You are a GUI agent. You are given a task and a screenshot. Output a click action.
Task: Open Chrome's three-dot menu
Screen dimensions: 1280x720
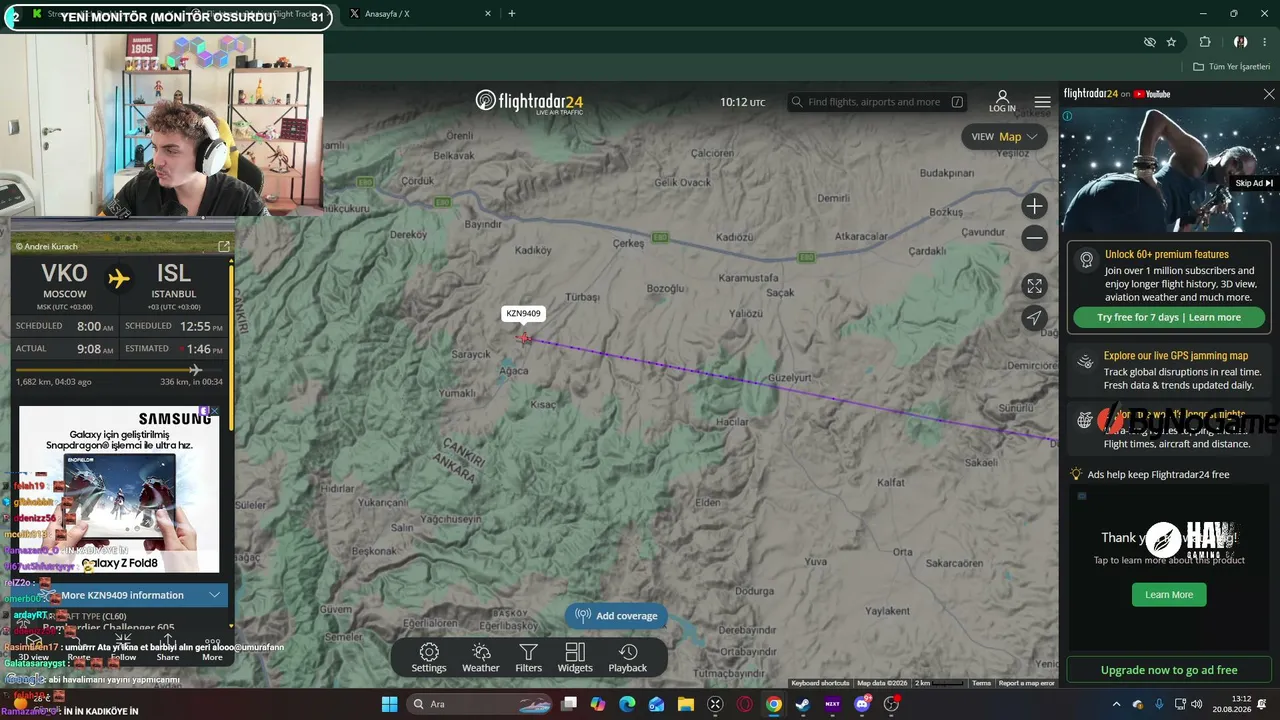1266,42
